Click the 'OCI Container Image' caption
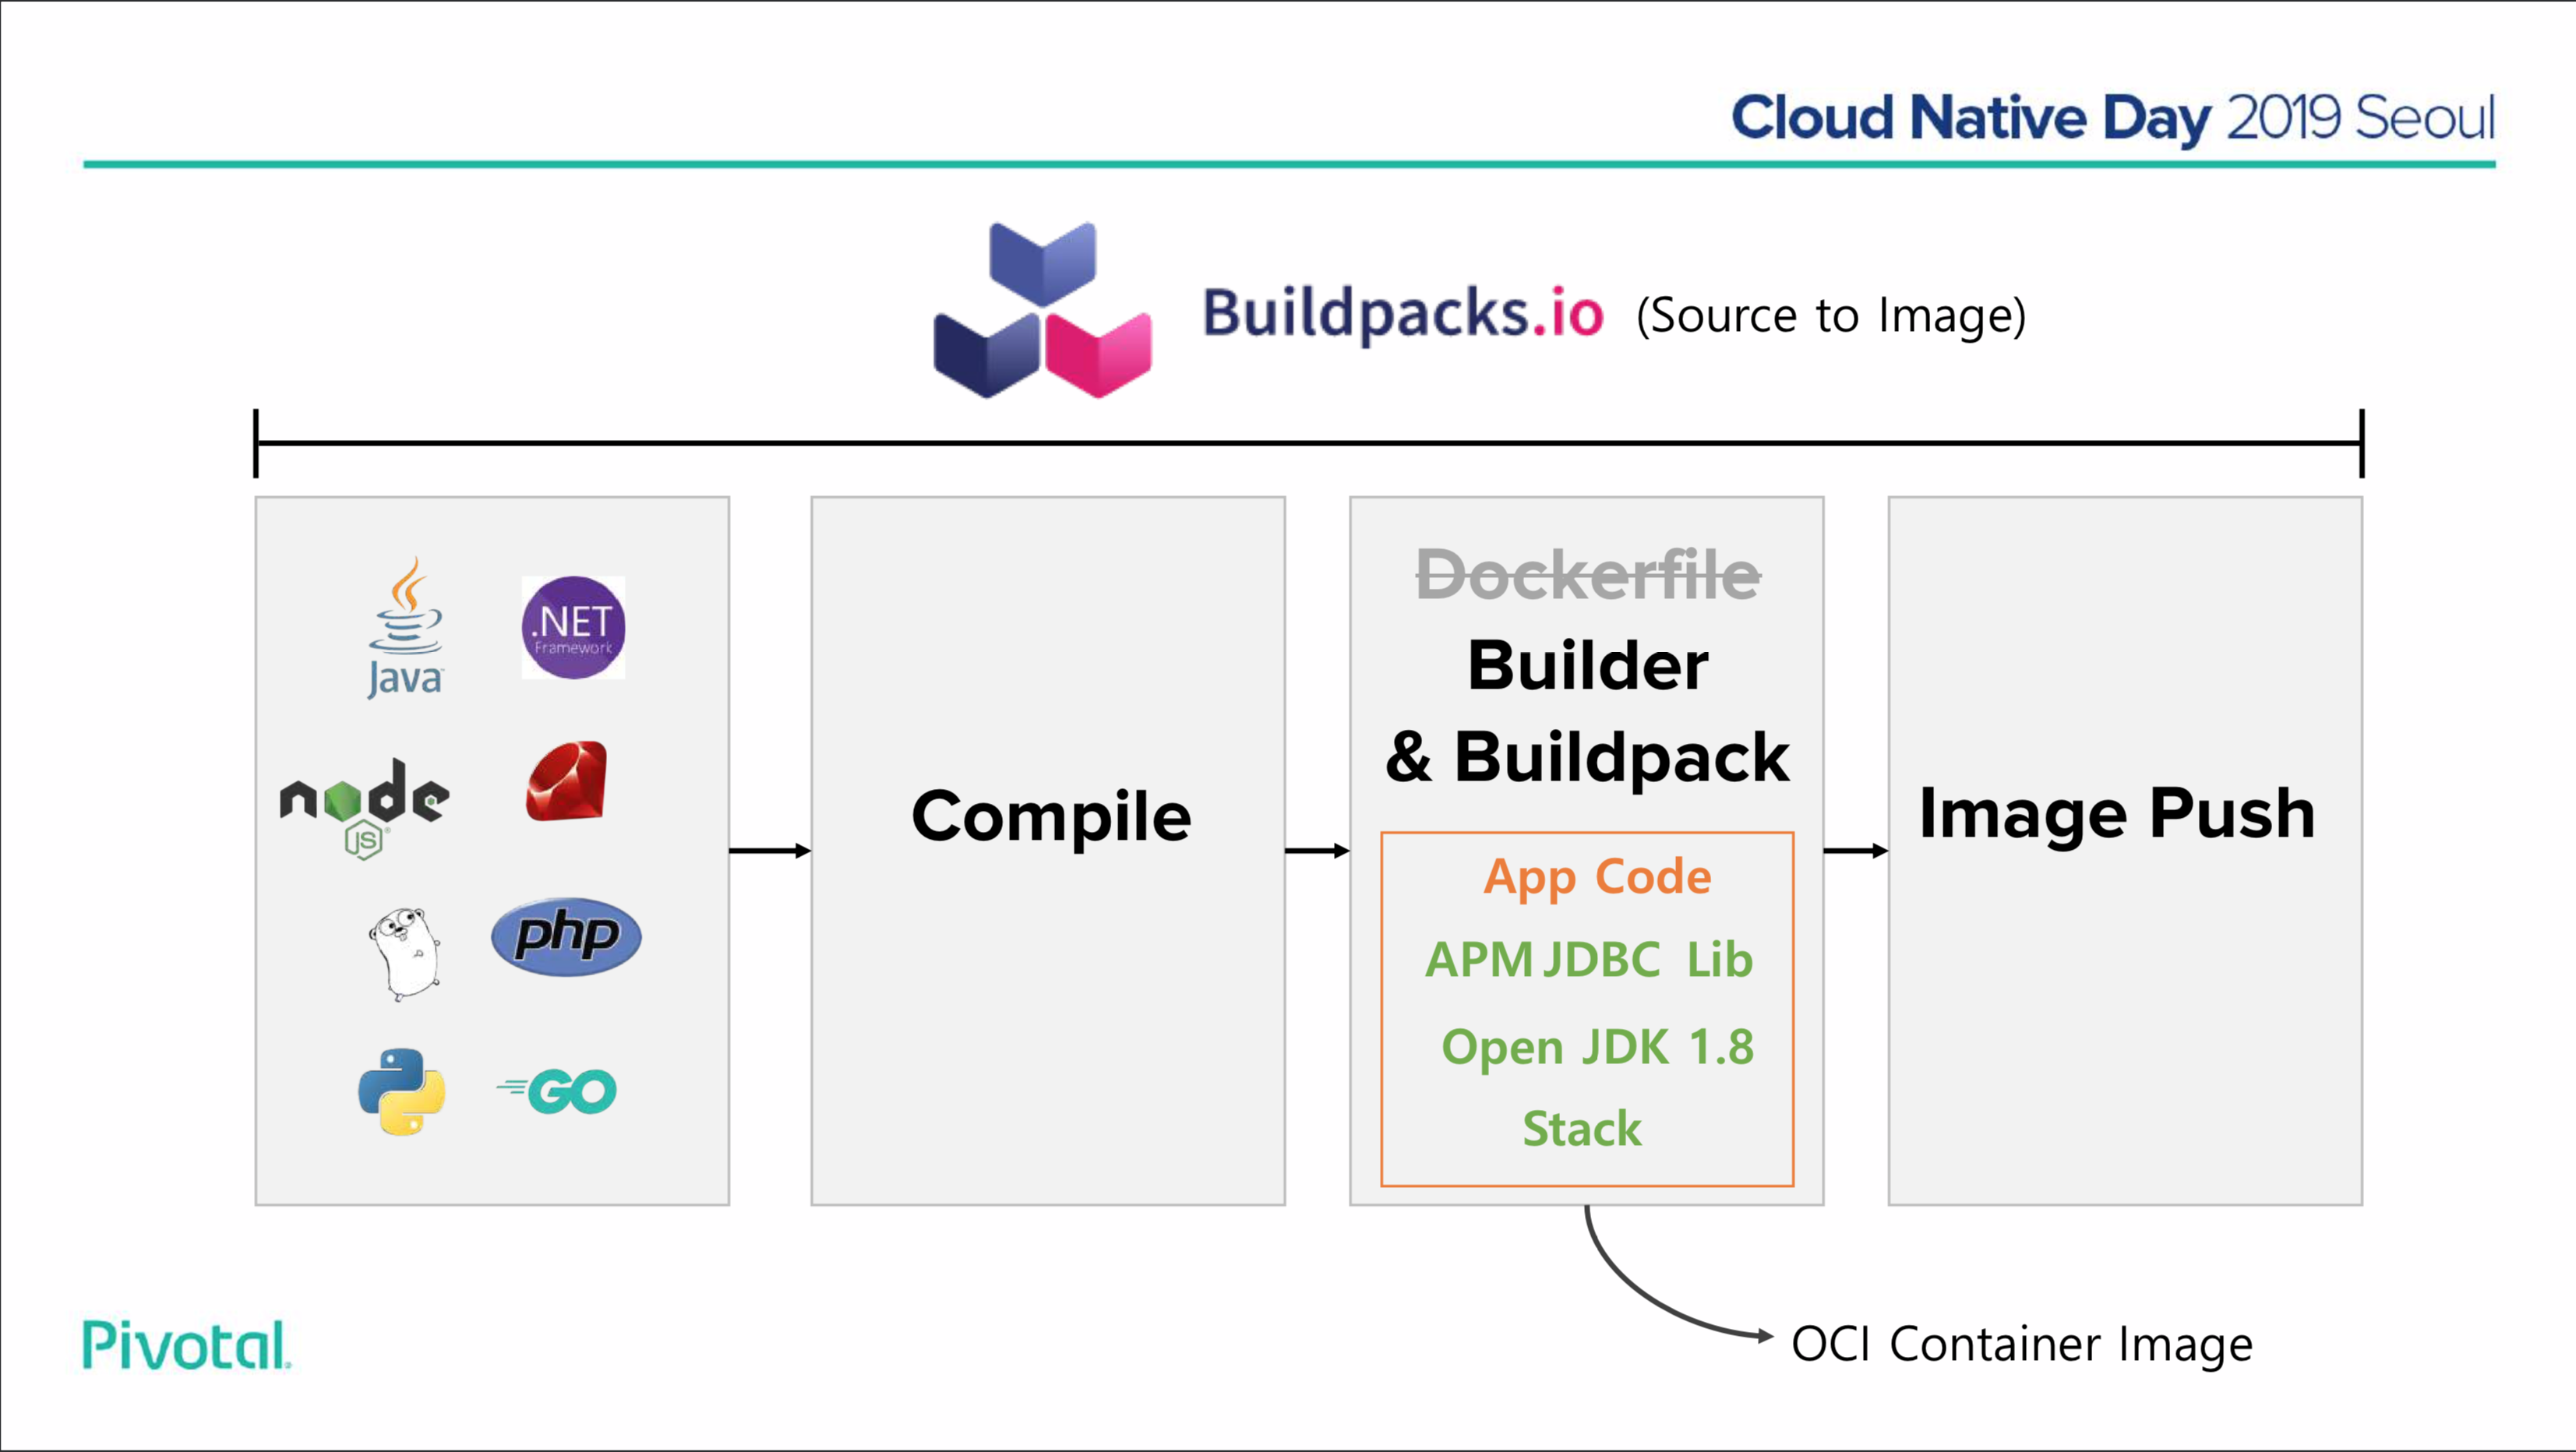 pyautogui.click(x=2022, y=1345)
